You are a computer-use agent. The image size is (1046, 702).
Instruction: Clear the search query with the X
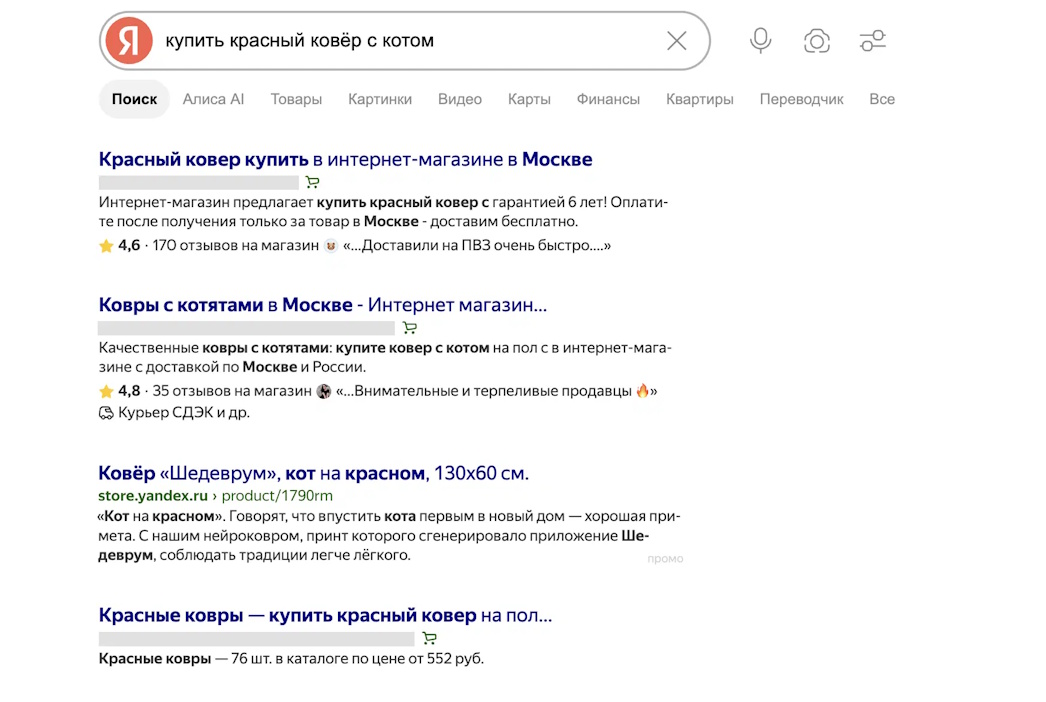point(676,41)
